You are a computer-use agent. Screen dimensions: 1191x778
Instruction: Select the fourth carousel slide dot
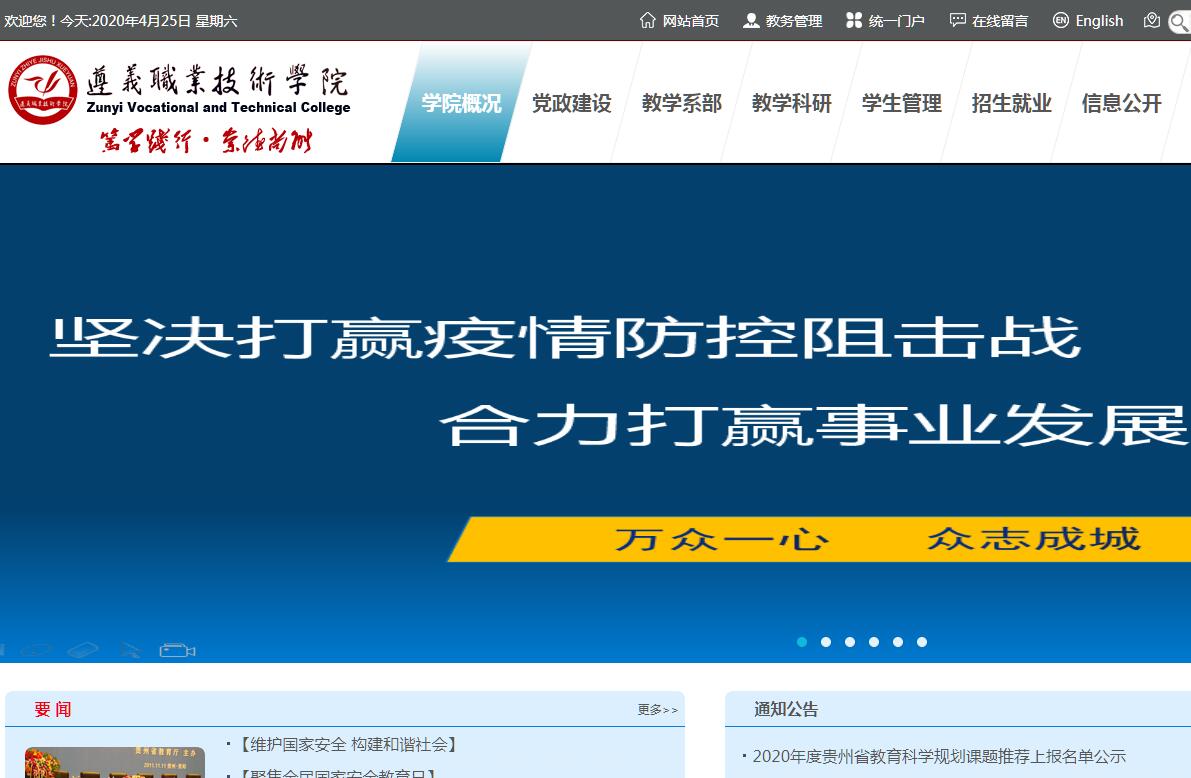(x=874, y=642)
